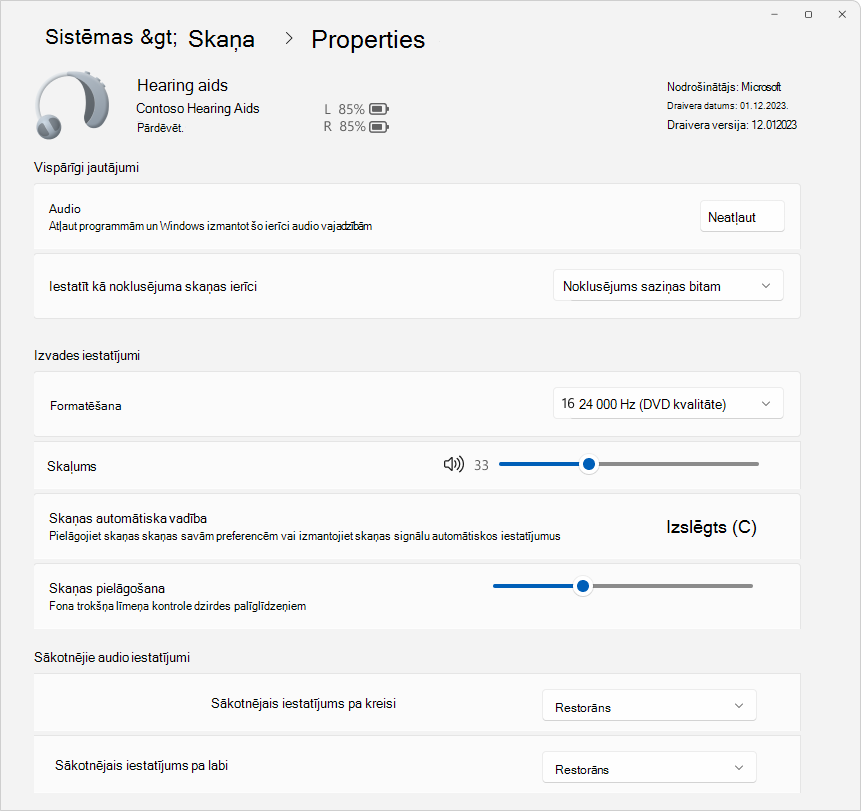
Task: Click the right battery icon at 85%
Action: pos(379,127)
